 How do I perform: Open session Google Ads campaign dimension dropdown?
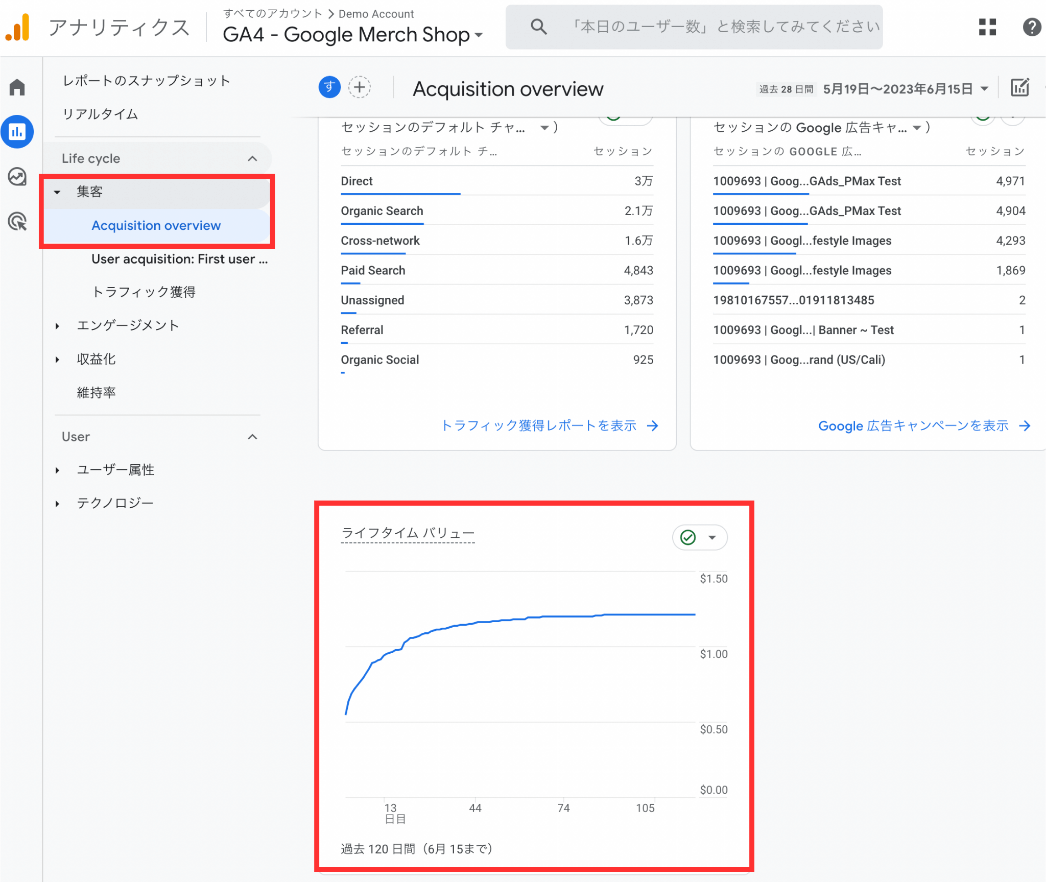click(917, 127)
